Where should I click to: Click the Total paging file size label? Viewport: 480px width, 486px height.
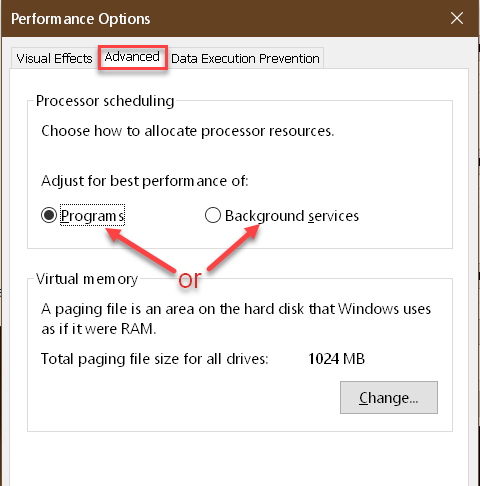(155, 359)
